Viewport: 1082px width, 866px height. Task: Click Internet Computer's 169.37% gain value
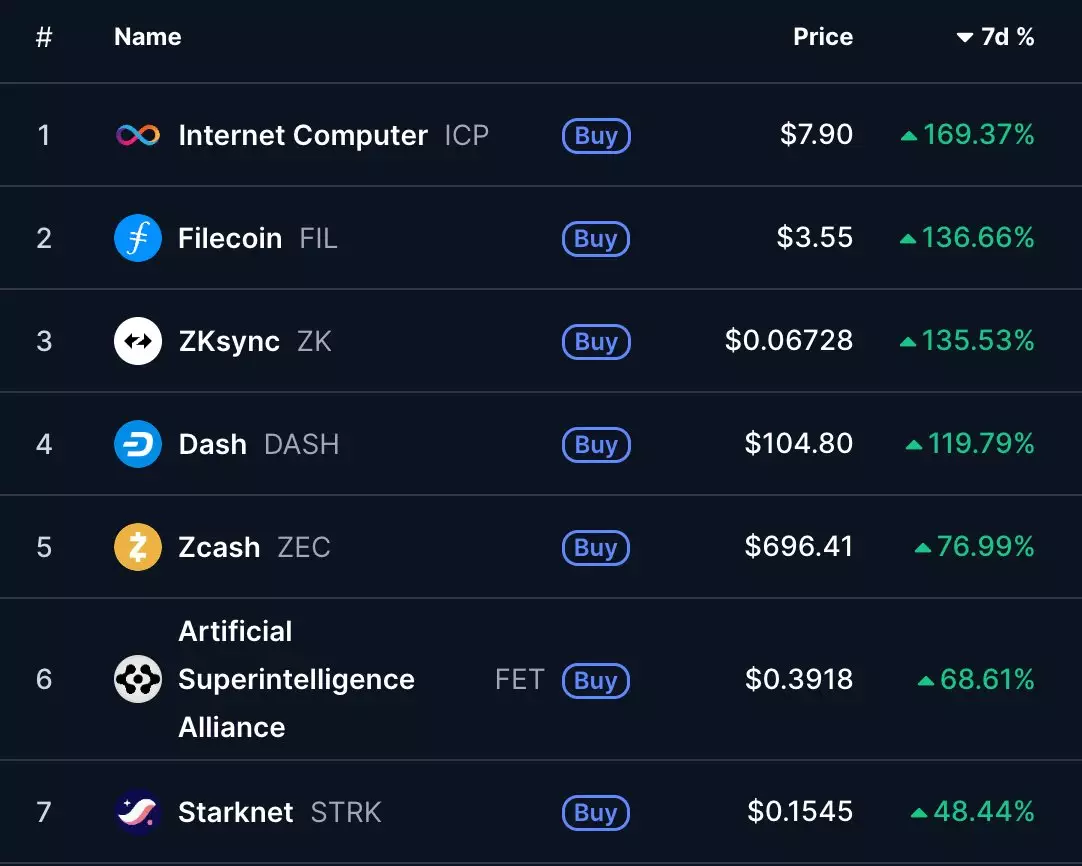coord(978,135)
